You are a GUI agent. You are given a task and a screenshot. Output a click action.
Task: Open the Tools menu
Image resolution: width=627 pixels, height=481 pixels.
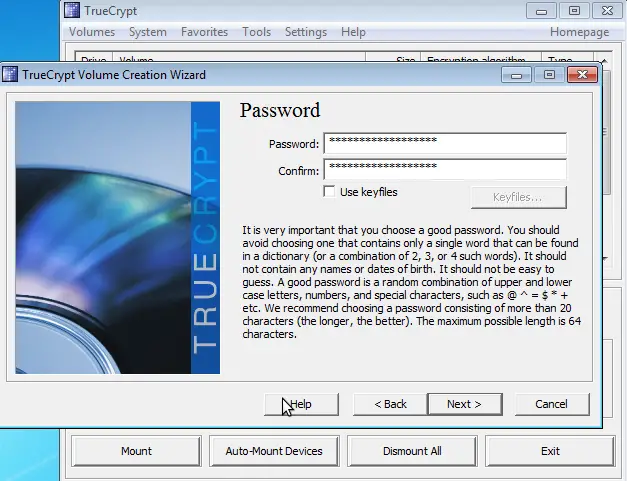click(256, 32)
